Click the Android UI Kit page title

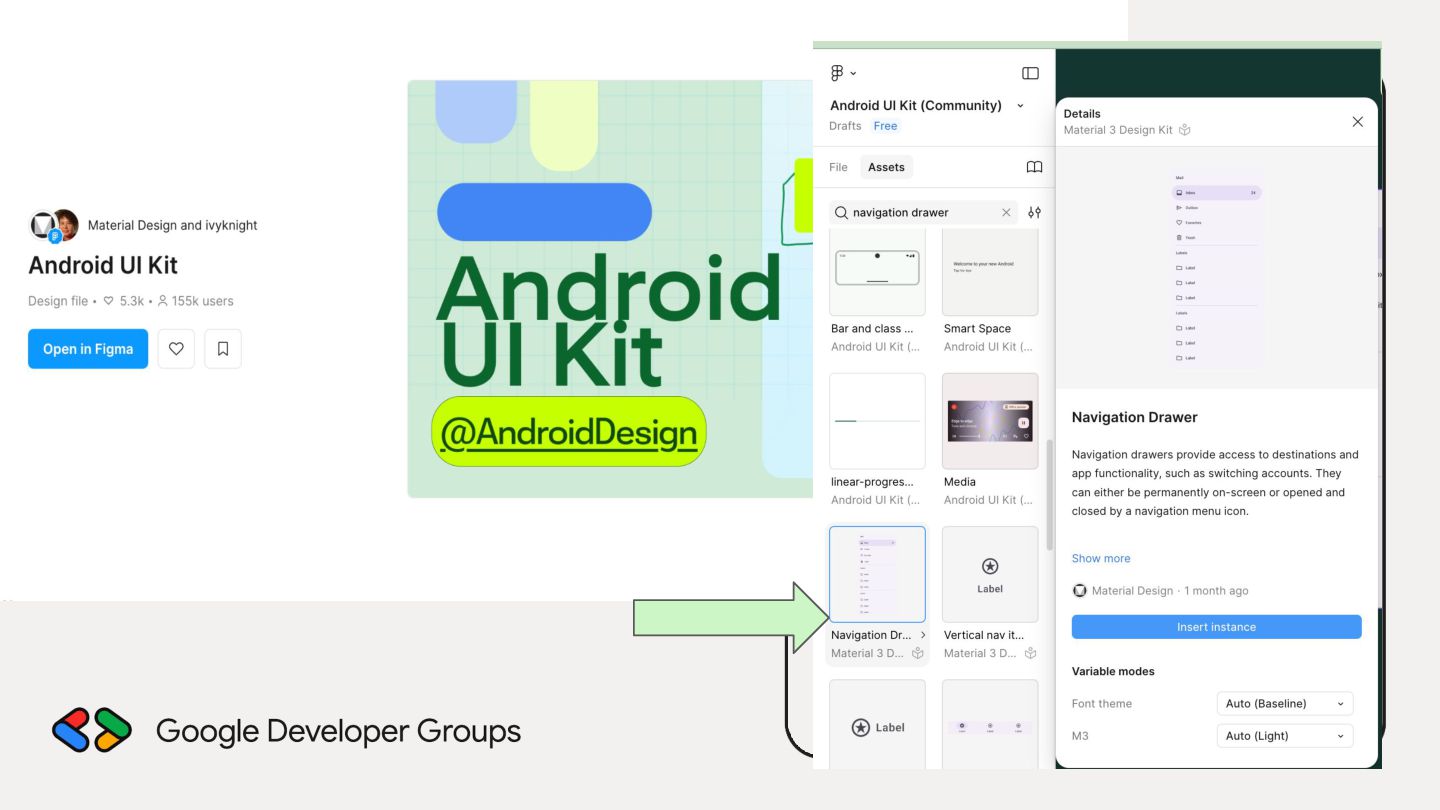[x=103, y=265]
